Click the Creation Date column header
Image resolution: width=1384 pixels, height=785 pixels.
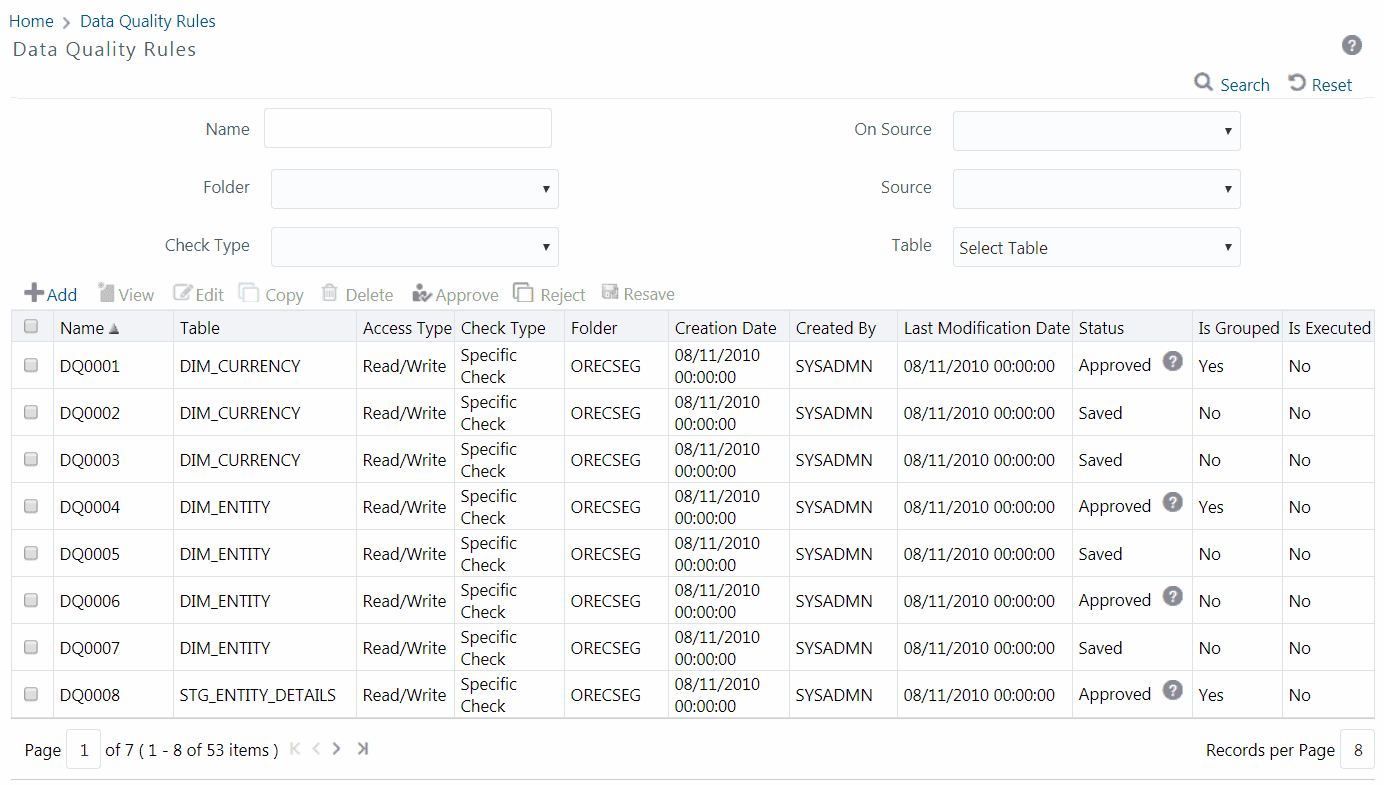726,328
